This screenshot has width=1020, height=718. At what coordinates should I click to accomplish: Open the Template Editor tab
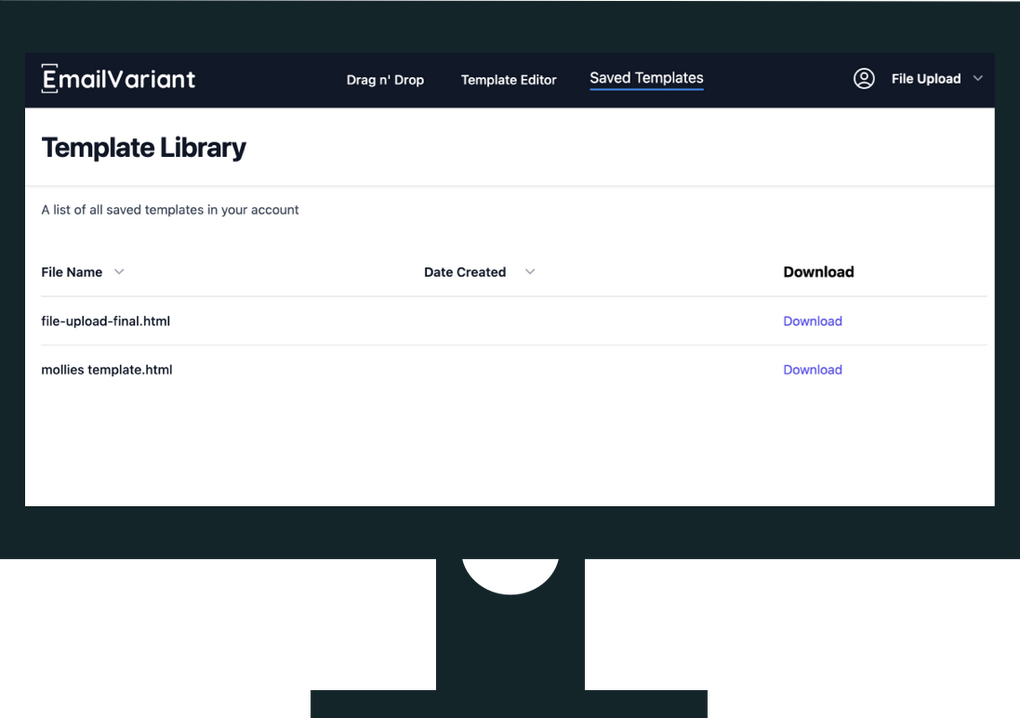click(509, 80)
